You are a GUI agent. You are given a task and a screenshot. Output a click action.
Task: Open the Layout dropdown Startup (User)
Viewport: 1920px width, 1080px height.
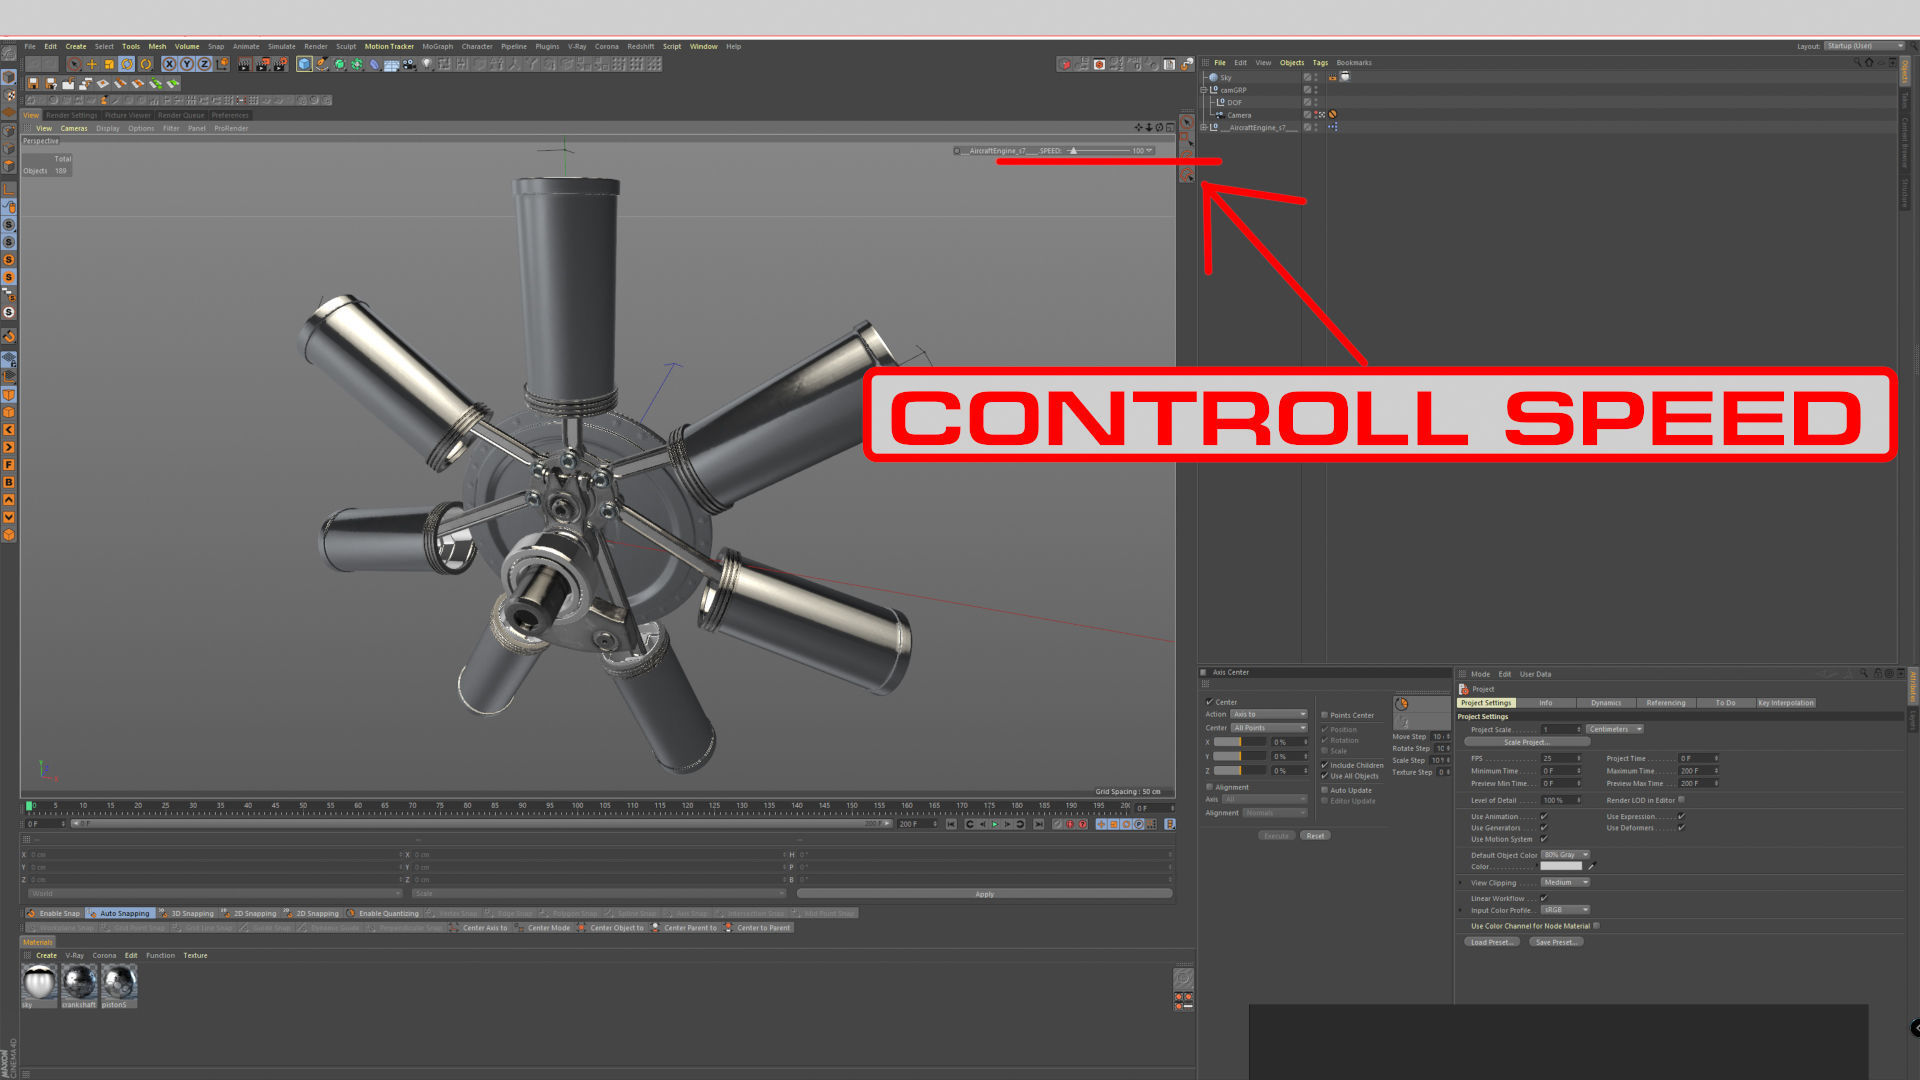[x=1865, y=46]
